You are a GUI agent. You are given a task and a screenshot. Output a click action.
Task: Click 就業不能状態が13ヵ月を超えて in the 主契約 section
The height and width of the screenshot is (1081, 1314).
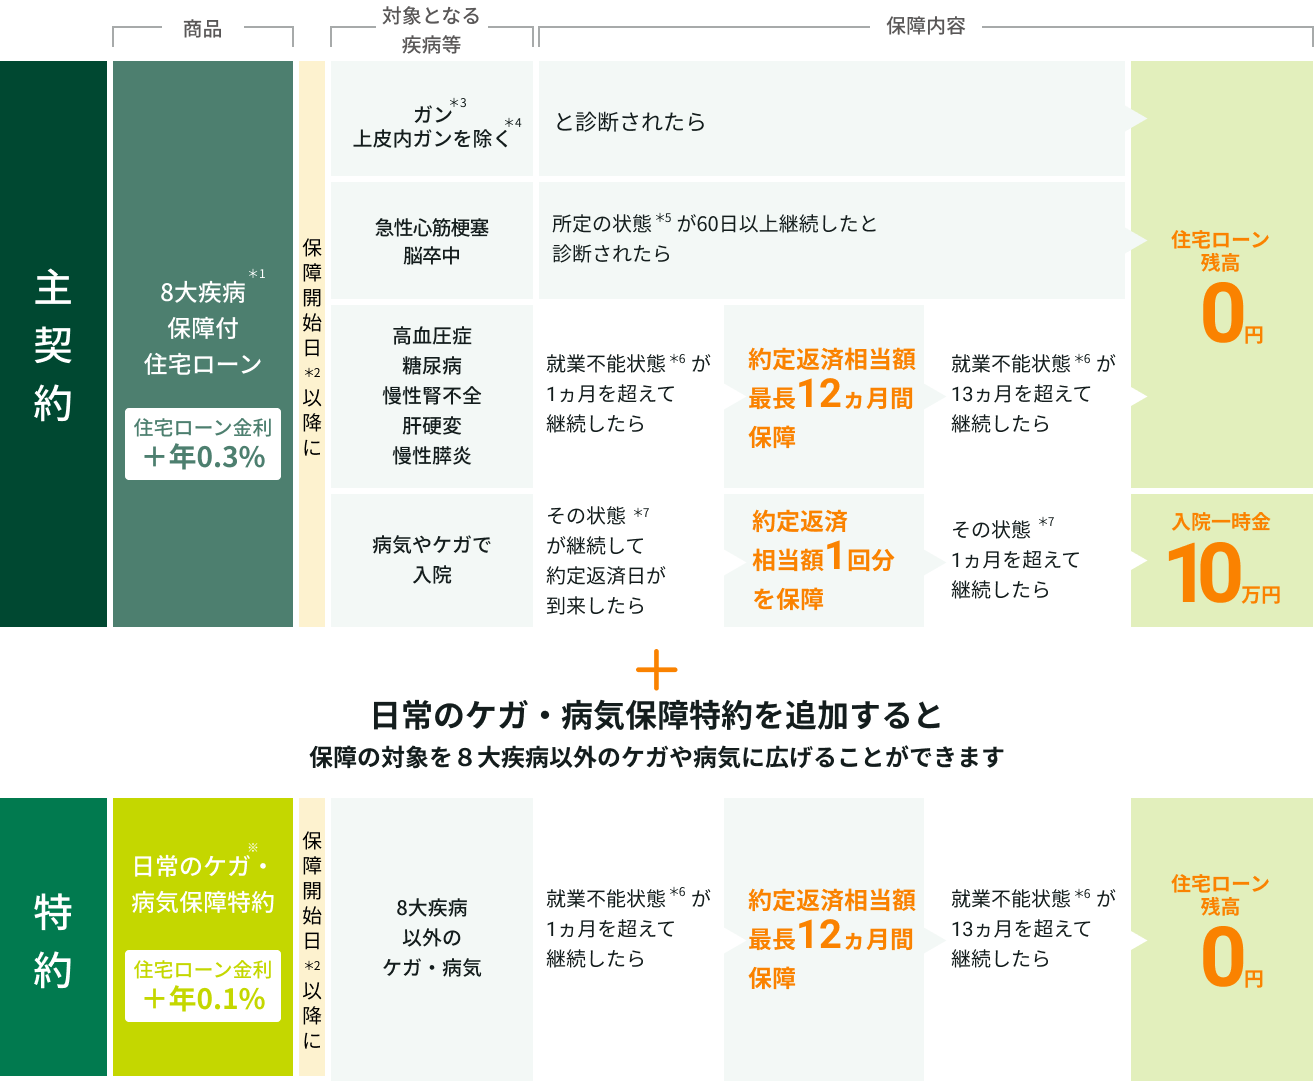tap(1033, 393)
